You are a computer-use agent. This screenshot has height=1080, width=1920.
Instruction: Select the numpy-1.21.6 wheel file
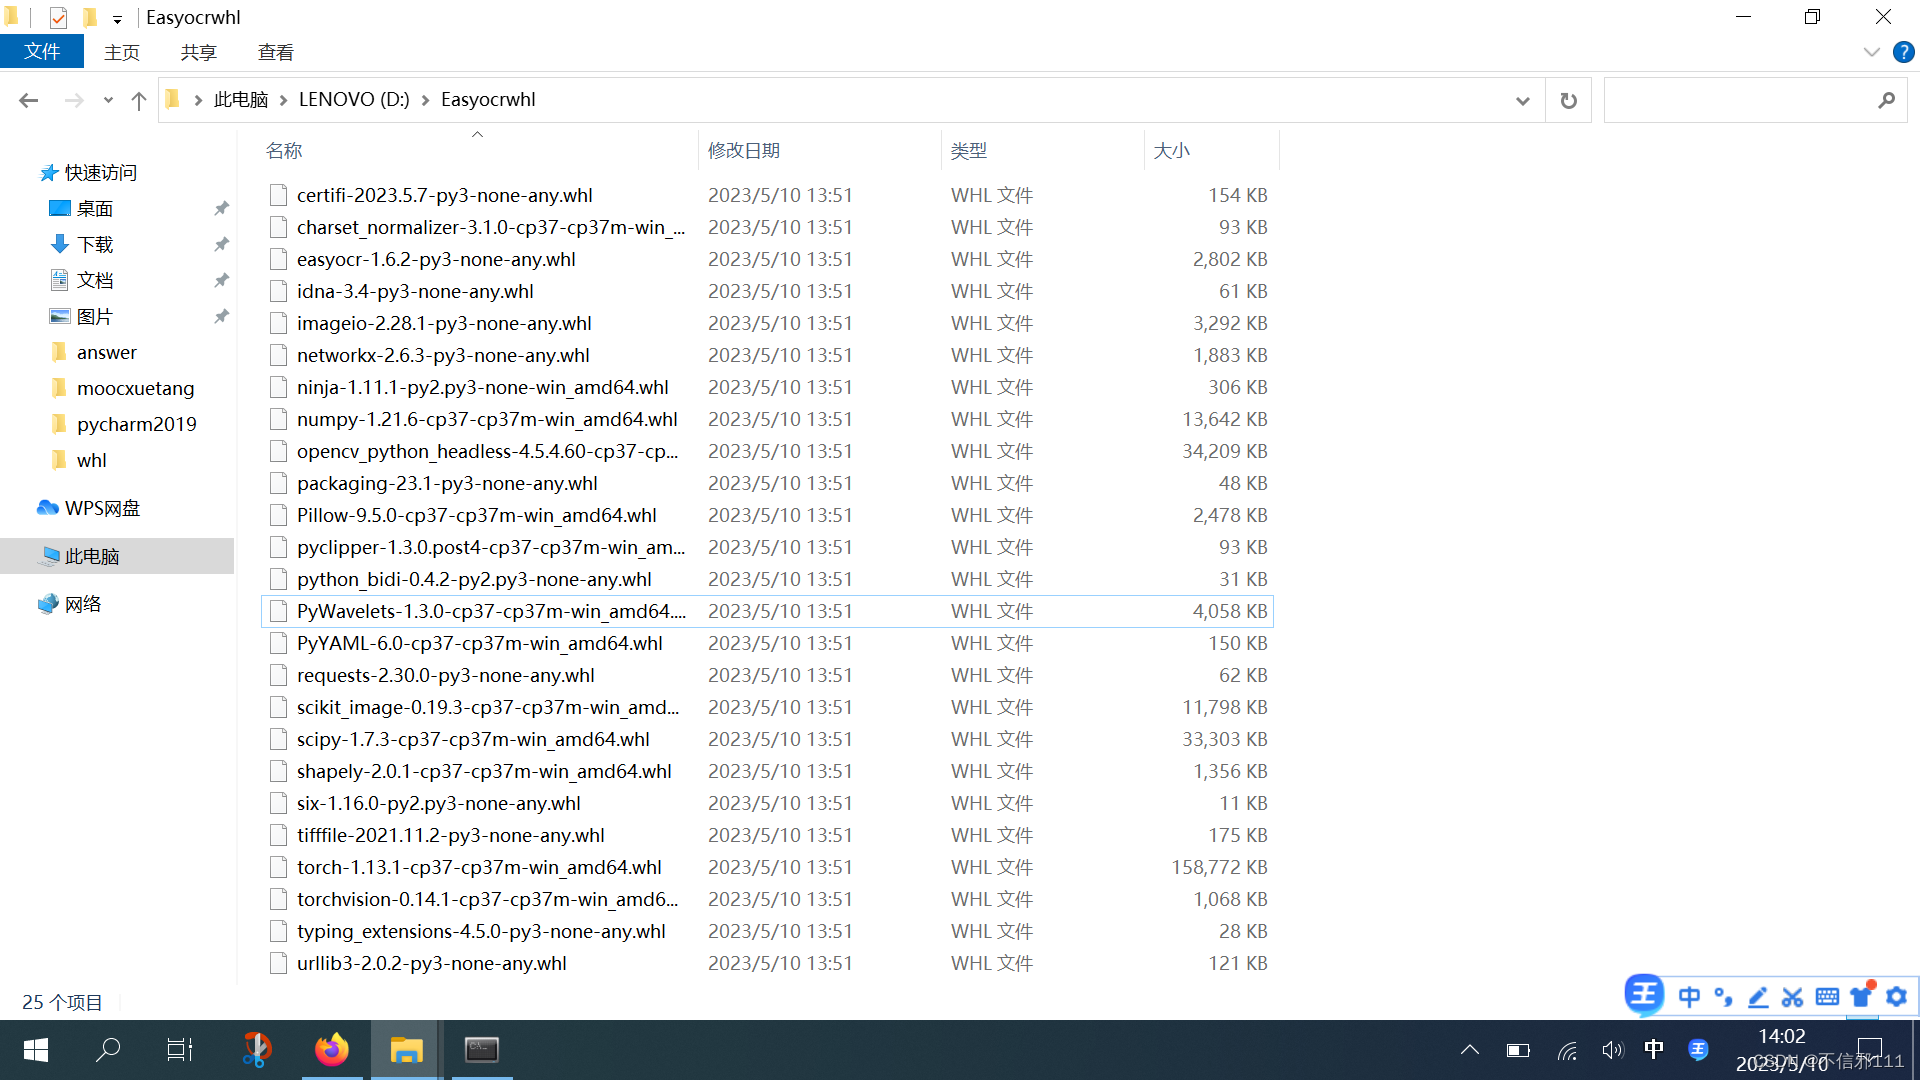coord(487,419)
